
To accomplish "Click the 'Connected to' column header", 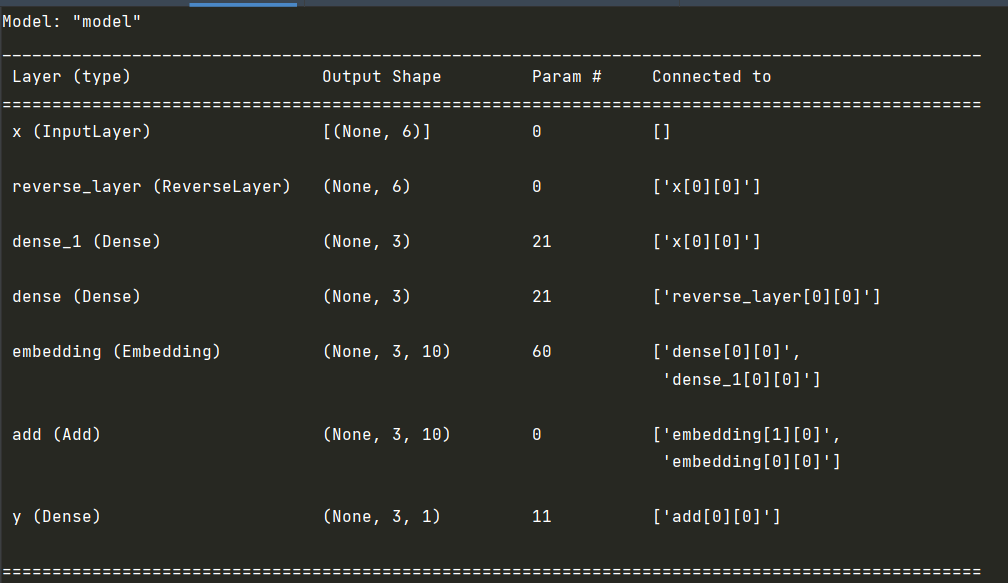I will 711,77.
